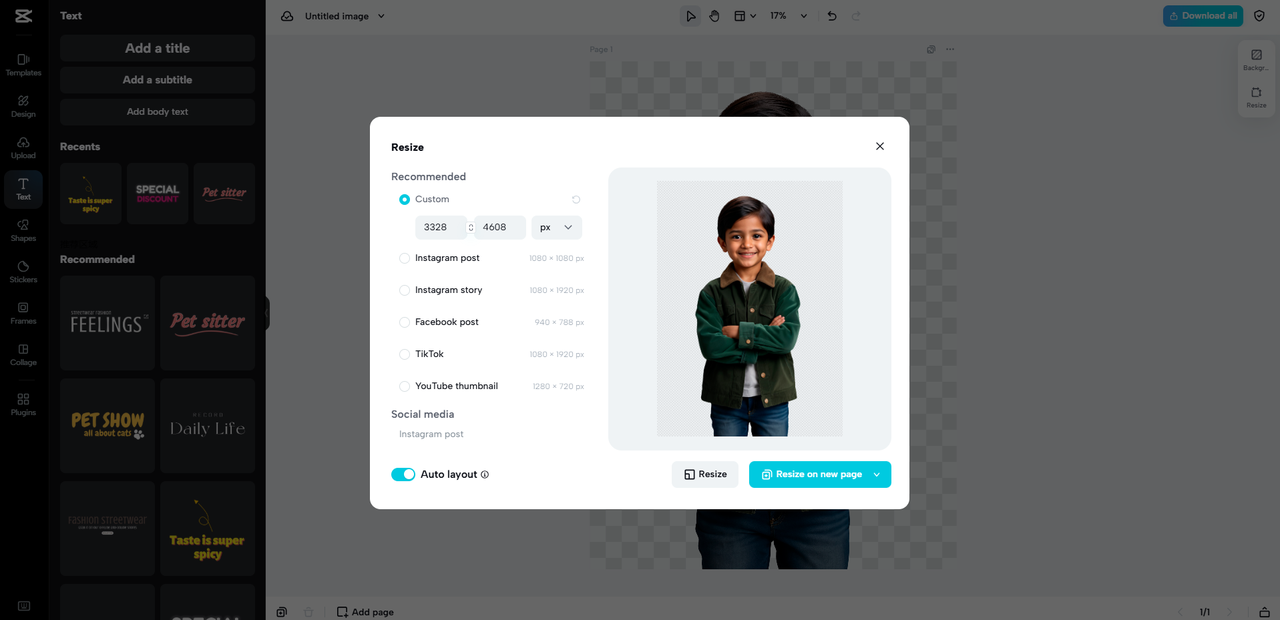Image resolution: width=1280 pixels, height=620 pixels.
Task: Select the recommended Pet sitter text template
Action: click(x=208, y=323)
